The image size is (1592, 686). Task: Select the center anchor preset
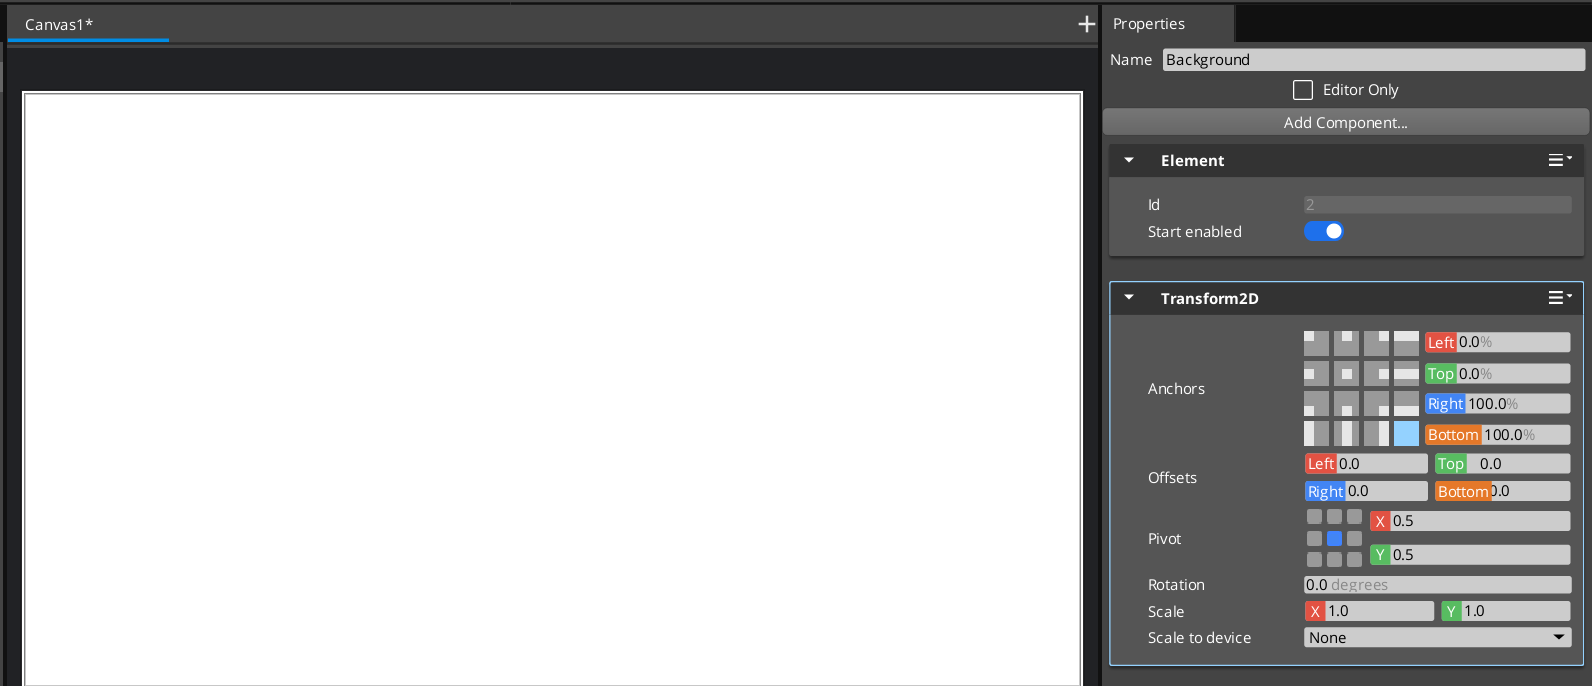(x=1346, y=374)
